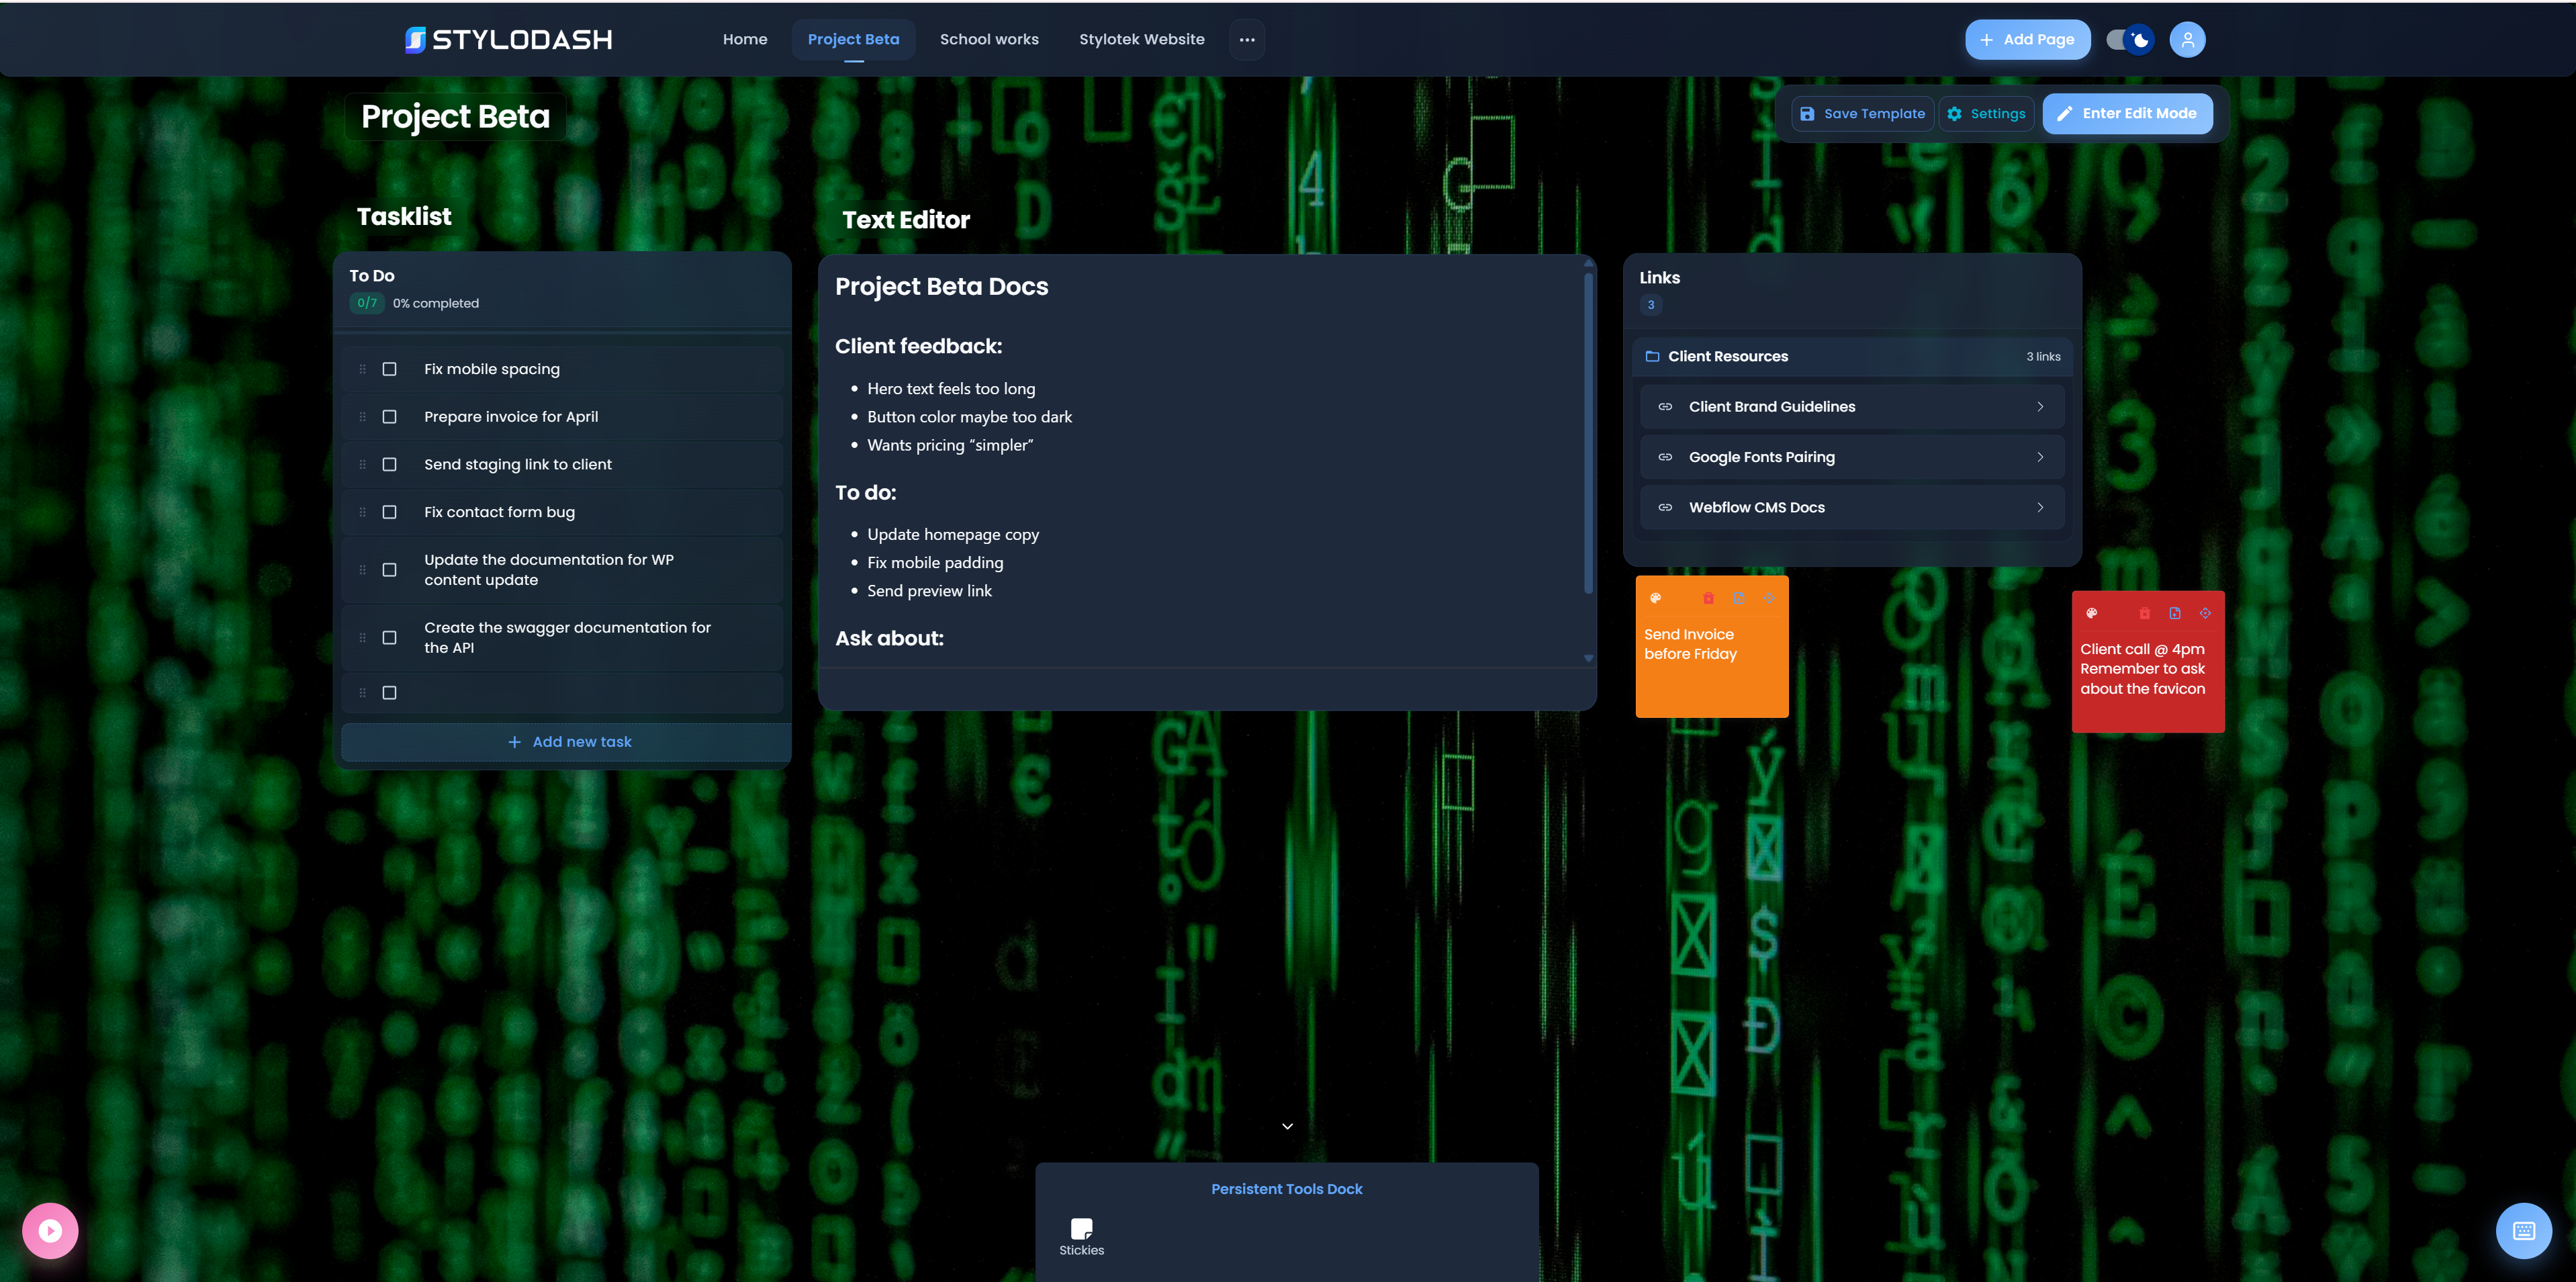The width and height of the screenshot is (2576, 1282).
Task: Open the keyboard shortcuts floating button
Action: point(2523,1230)
